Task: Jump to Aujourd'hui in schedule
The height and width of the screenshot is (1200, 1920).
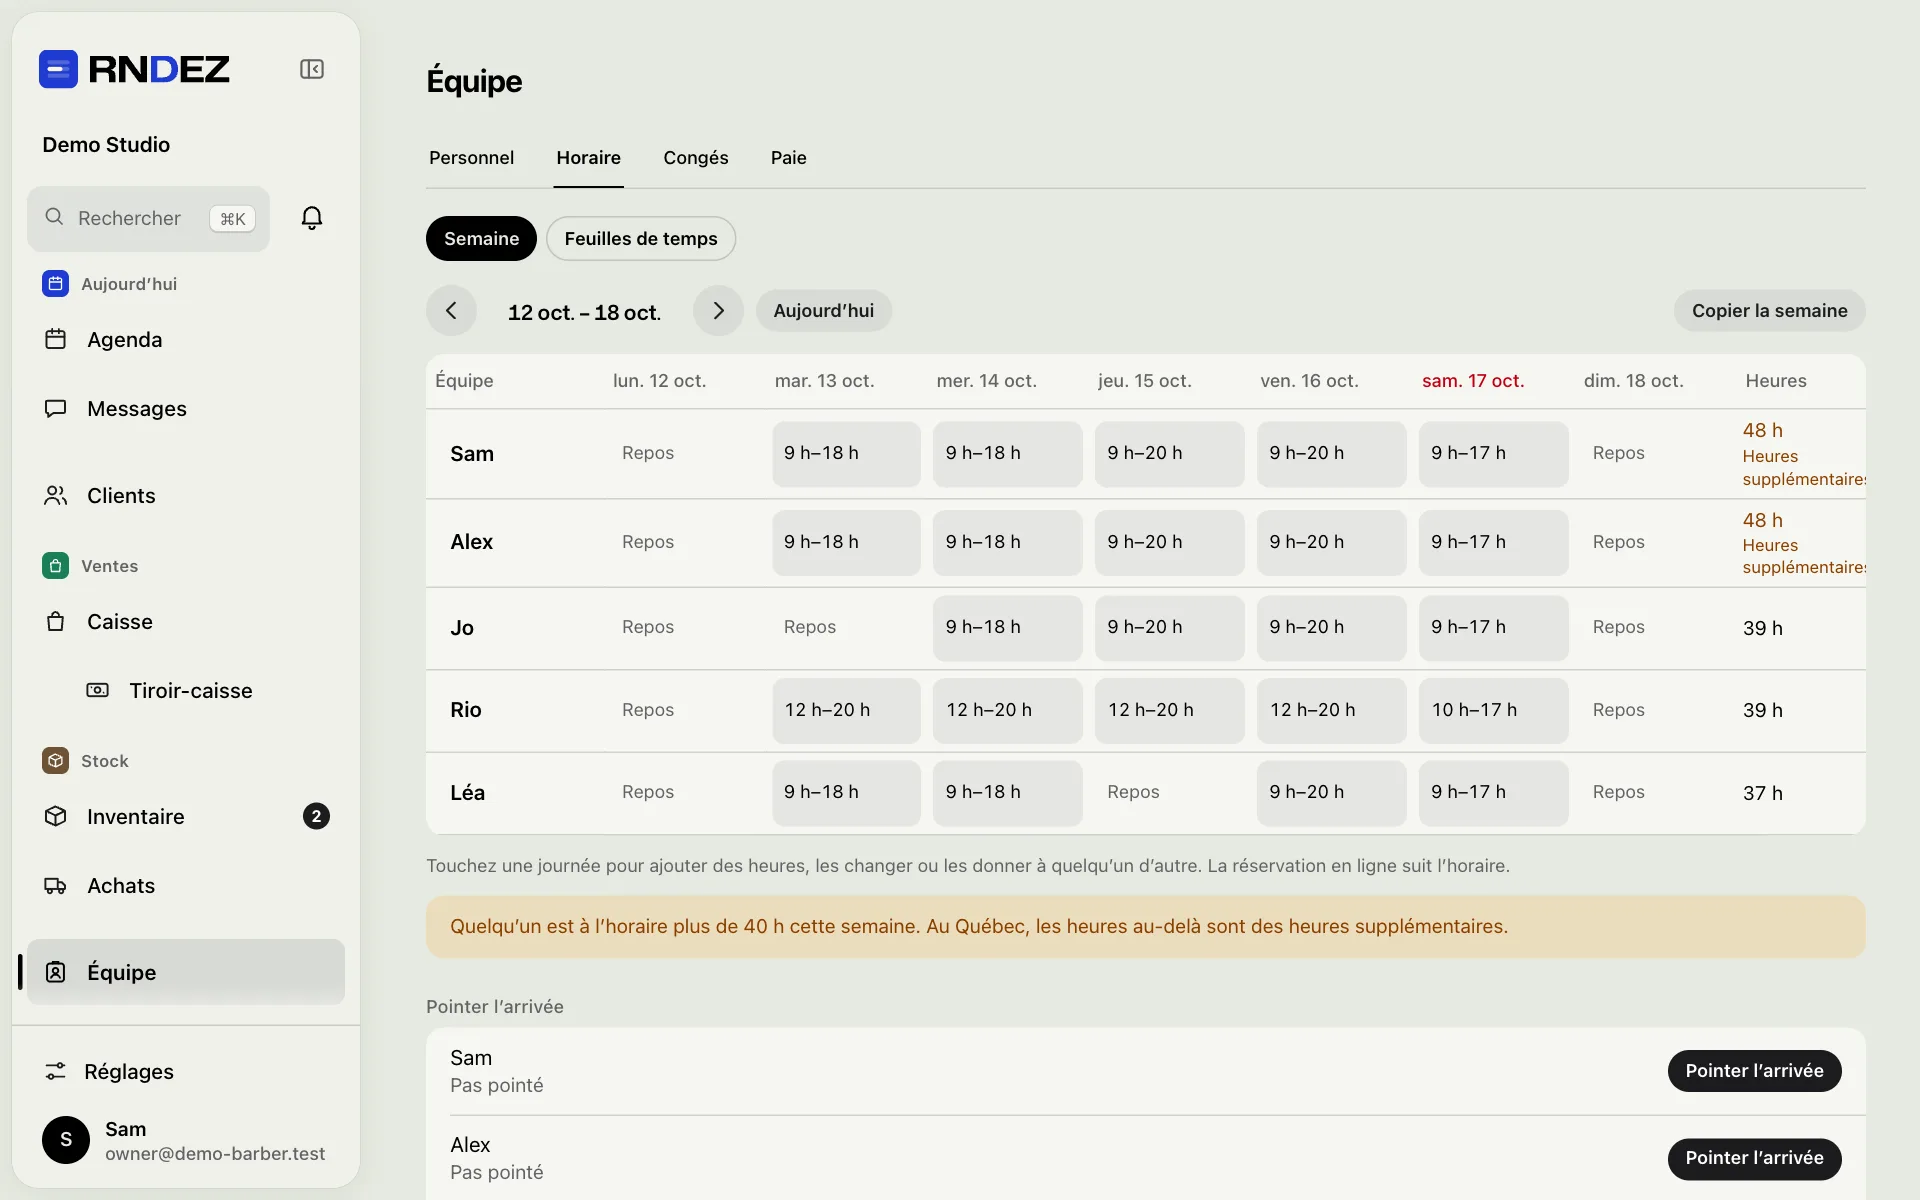Action: [x=824, y=311]
